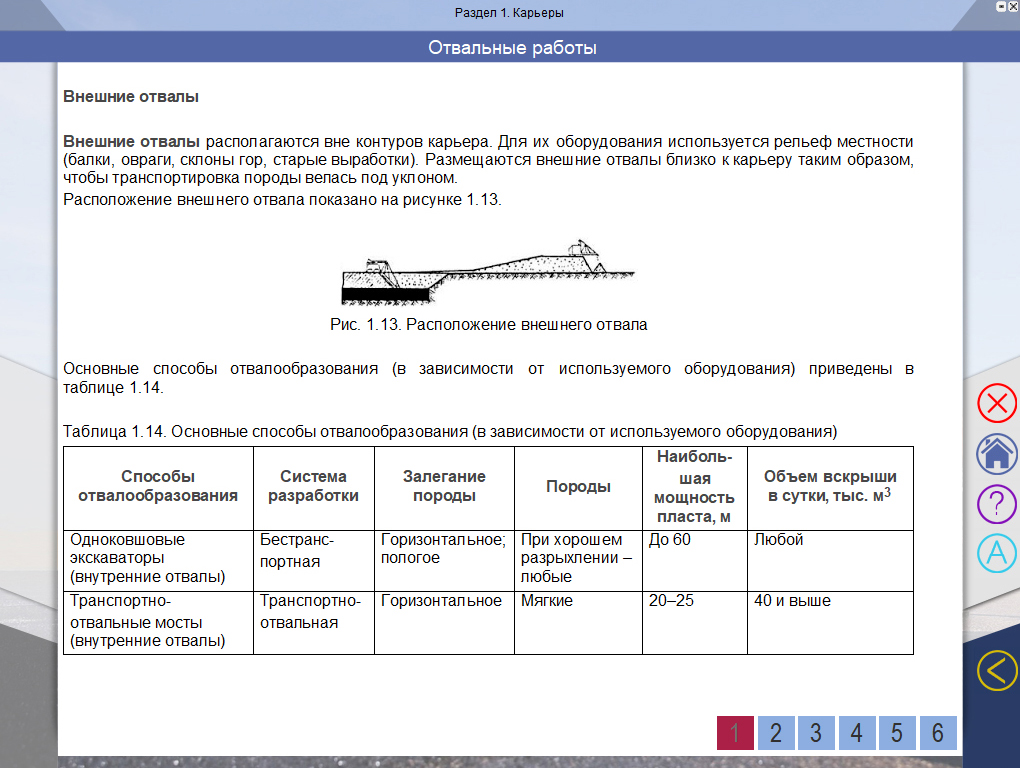Go to the home screen icon
This screenshot has height=768, width=1020.
996,454
